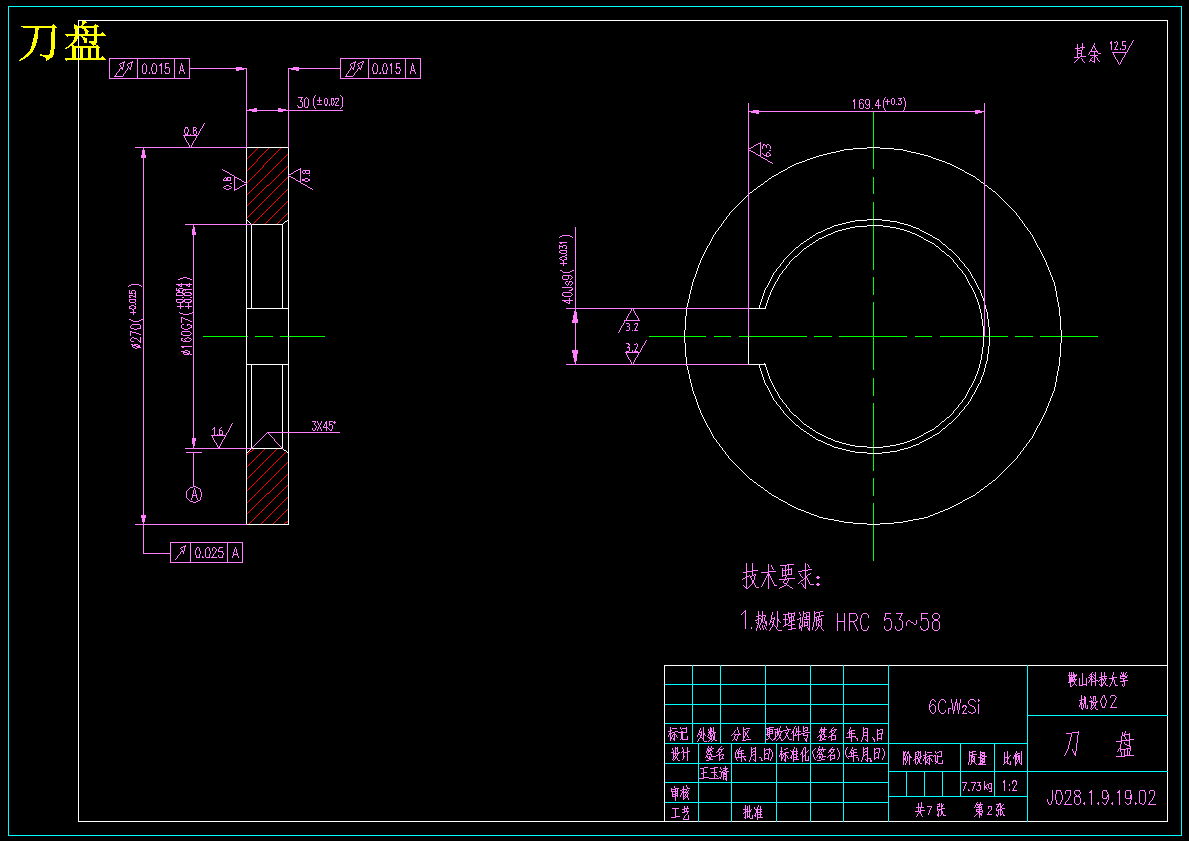Select the 机设02 class label

1097,703
